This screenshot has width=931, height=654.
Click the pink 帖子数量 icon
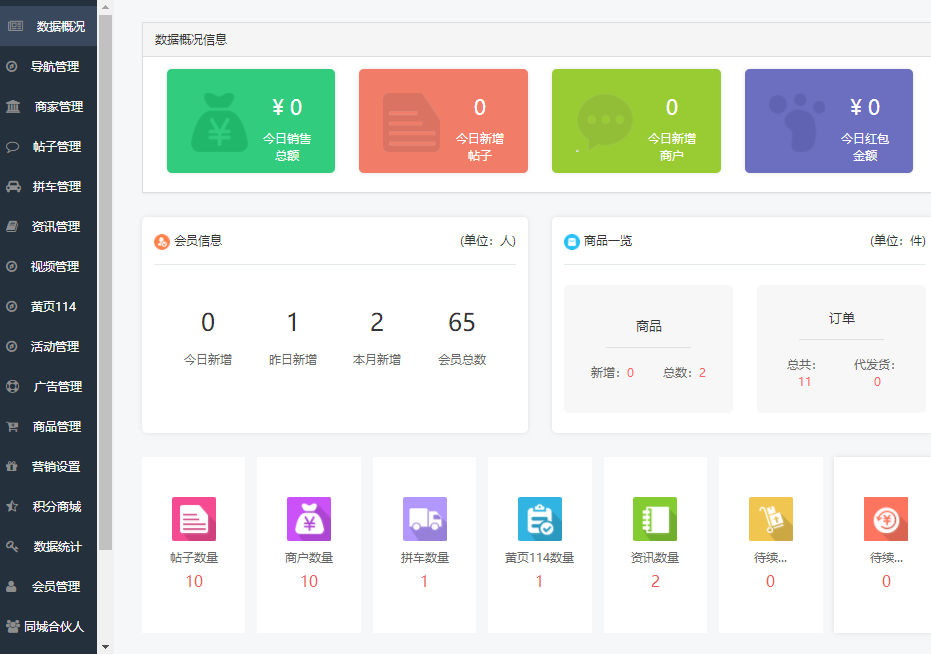point(194,519)
